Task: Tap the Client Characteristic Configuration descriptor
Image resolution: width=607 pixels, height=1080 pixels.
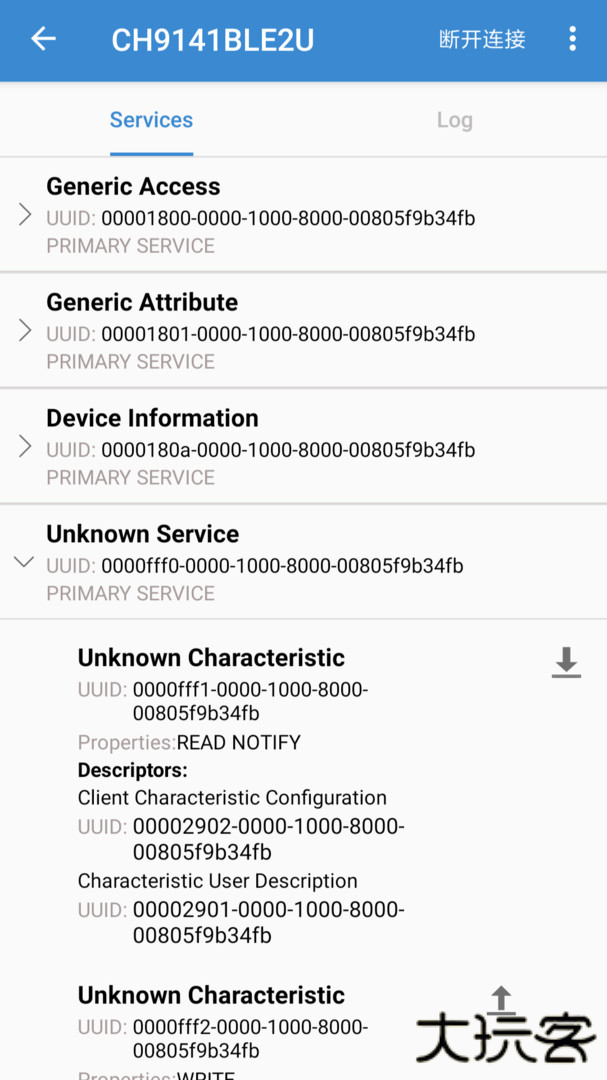Action: (232, 798)
